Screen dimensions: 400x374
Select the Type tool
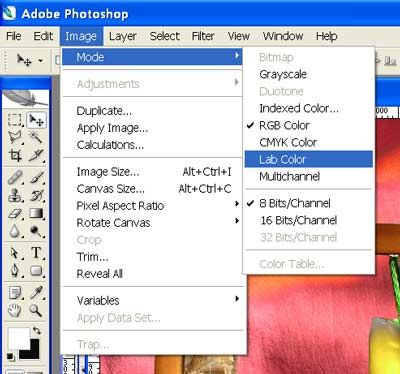point(36,253)
